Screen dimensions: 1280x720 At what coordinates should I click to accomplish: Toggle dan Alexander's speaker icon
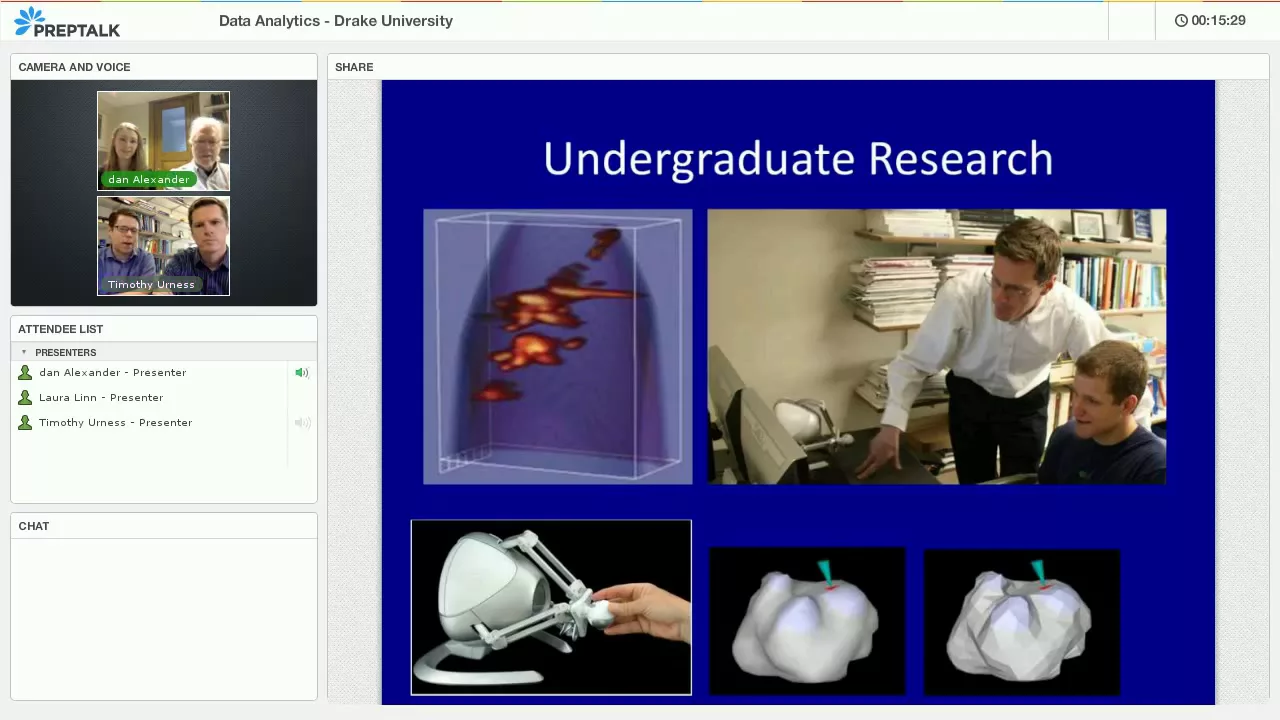tap(301, 372)
